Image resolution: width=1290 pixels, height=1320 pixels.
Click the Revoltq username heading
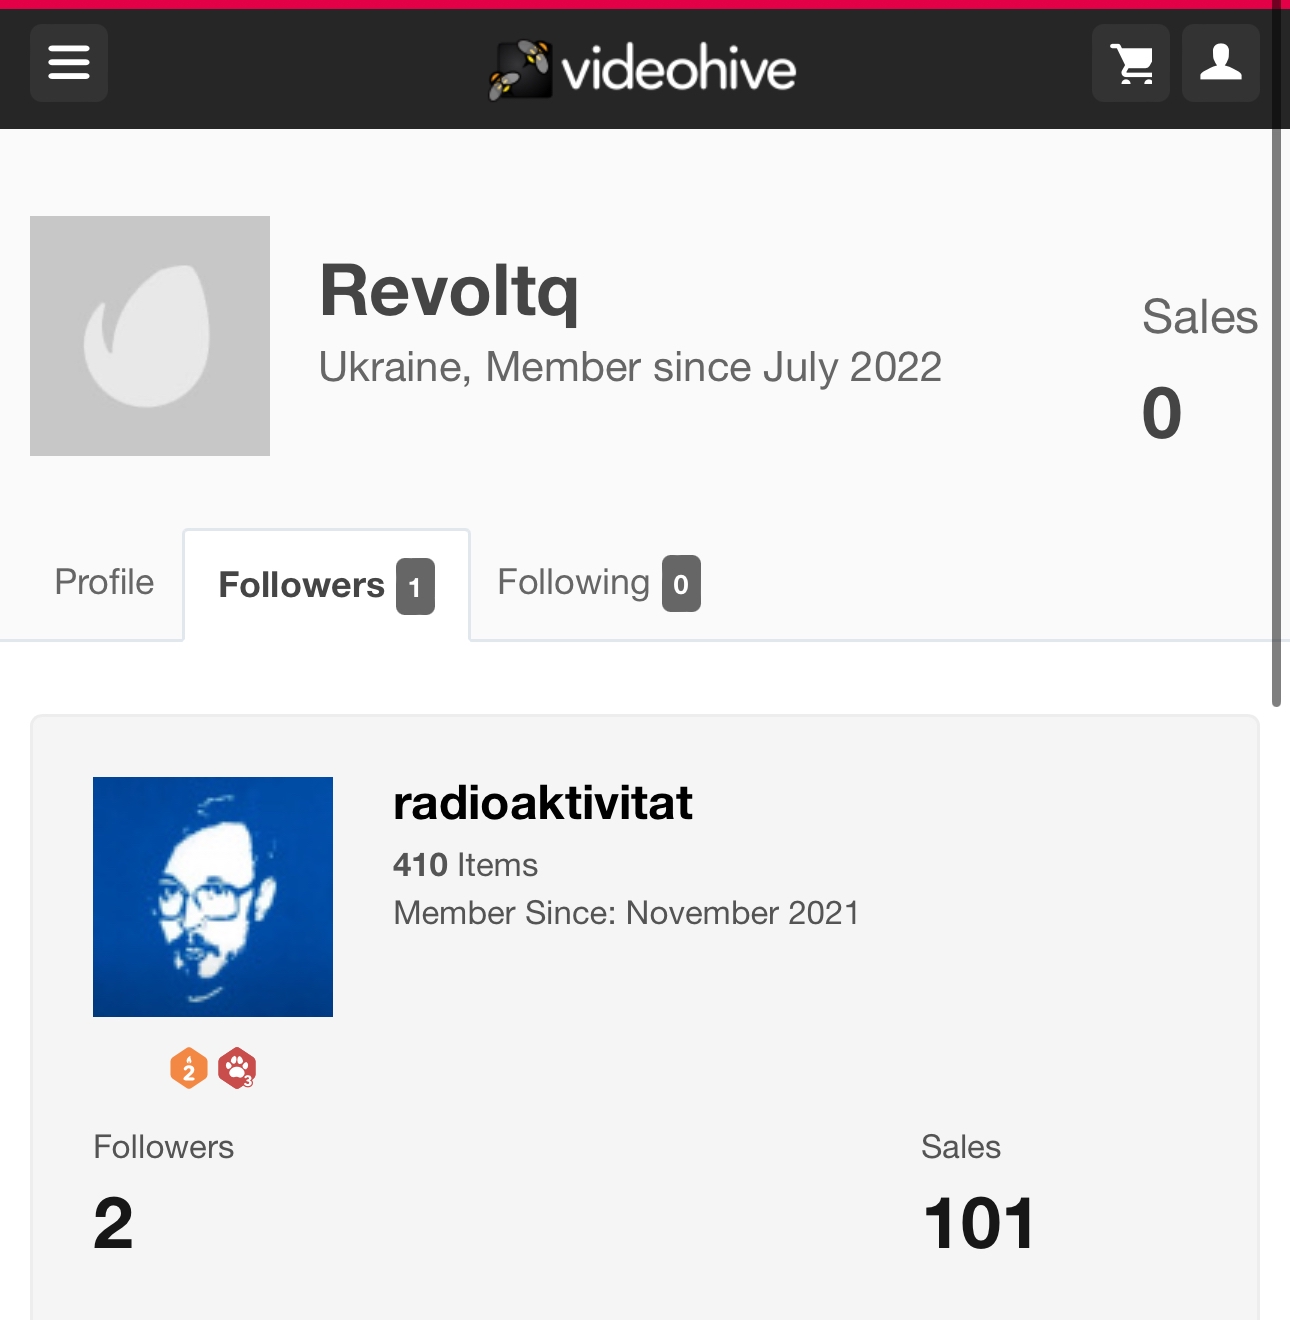tap(449, 291)
